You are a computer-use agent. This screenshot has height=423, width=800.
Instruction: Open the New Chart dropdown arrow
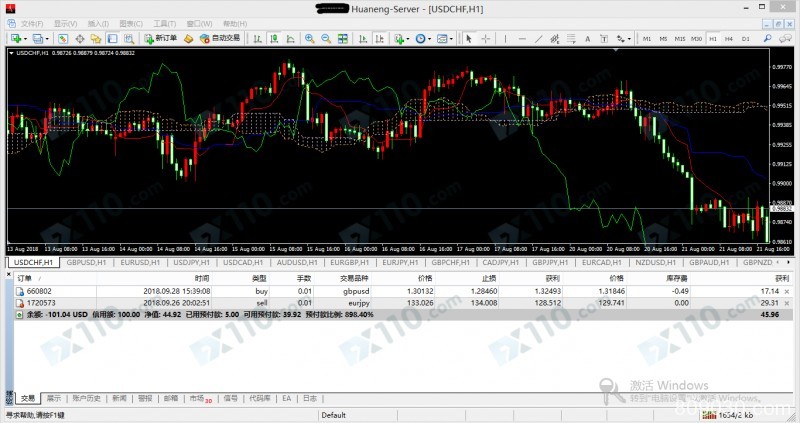point(25,39)
